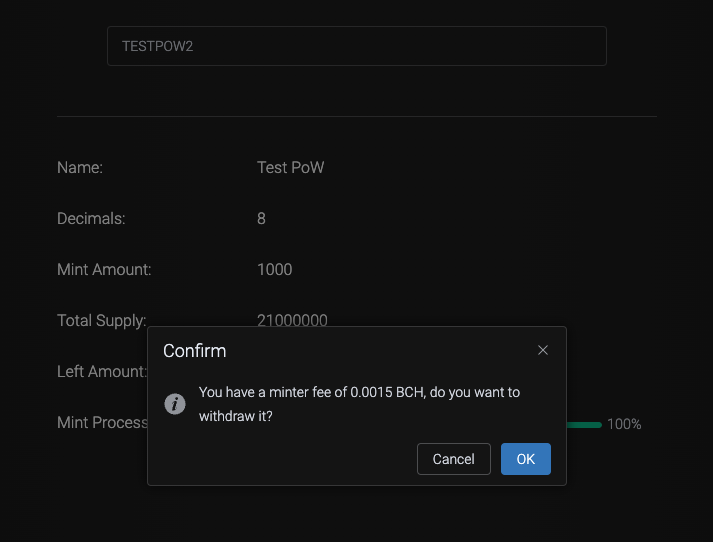This screenshot has height=542, width=713.
Task: Select the mint amount value 1000
Action: (274, 270)
